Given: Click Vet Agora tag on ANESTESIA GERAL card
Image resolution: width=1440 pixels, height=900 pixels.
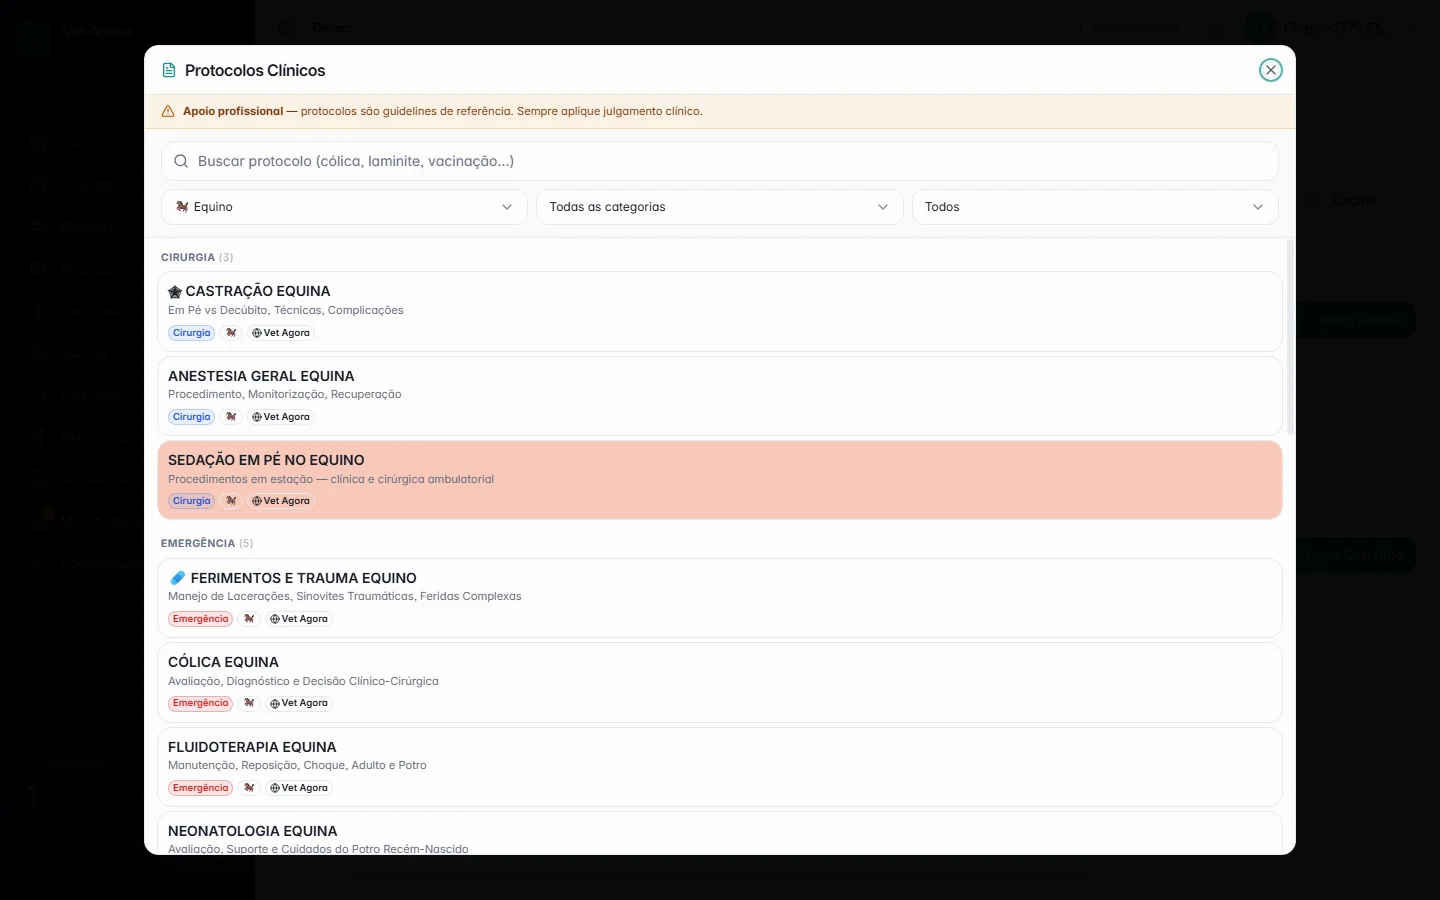Looking at the screenshot, I should point(281,417).
